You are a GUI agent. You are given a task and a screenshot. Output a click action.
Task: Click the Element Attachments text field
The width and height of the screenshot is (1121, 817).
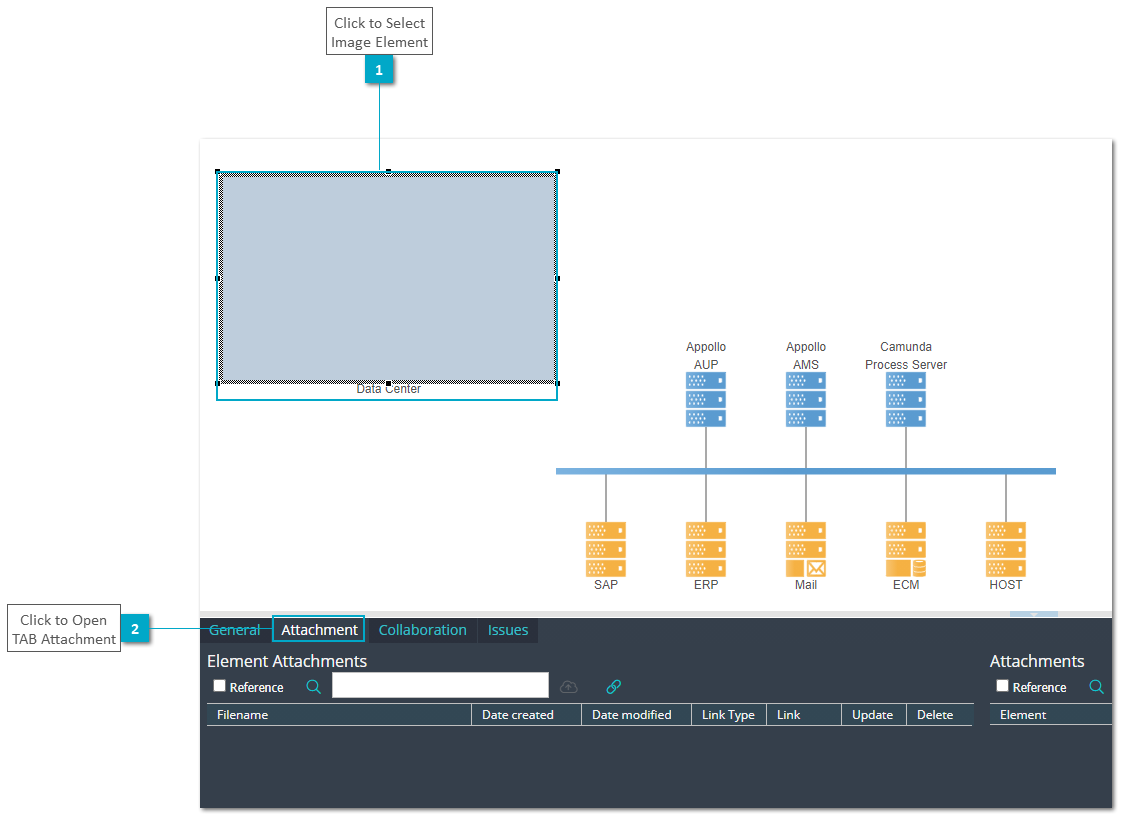tap(440, 685)
